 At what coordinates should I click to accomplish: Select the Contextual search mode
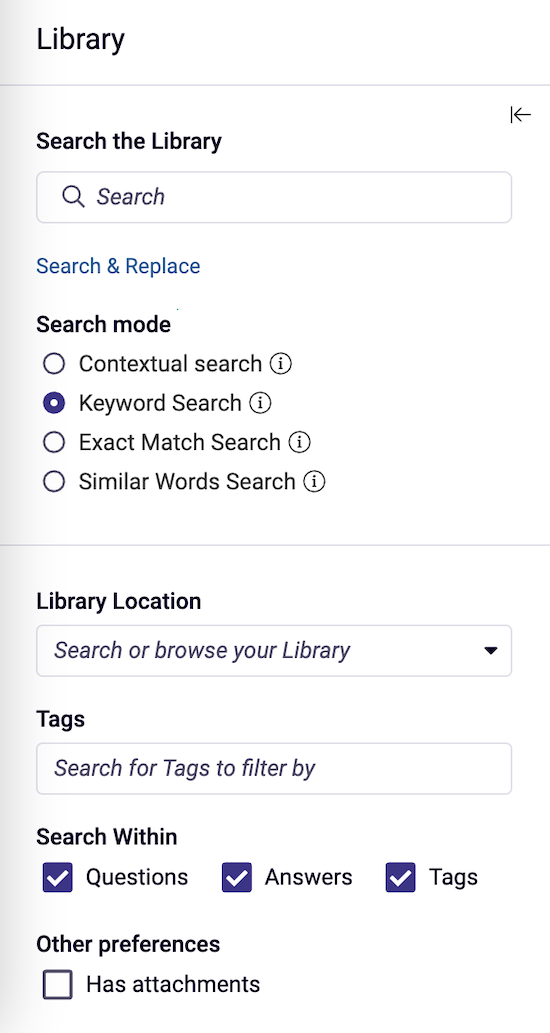coord(54,364)
